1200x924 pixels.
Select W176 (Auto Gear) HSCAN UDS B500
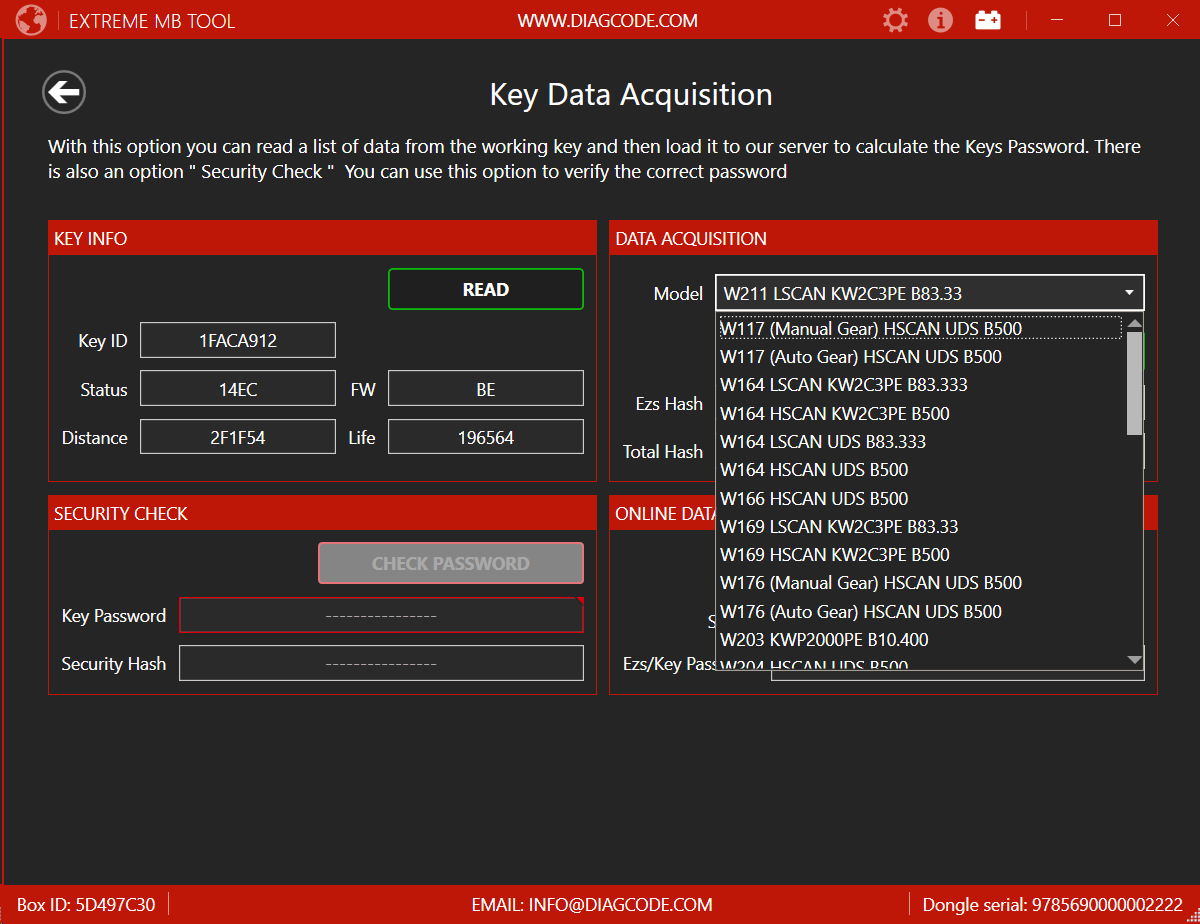pos(860,611)
